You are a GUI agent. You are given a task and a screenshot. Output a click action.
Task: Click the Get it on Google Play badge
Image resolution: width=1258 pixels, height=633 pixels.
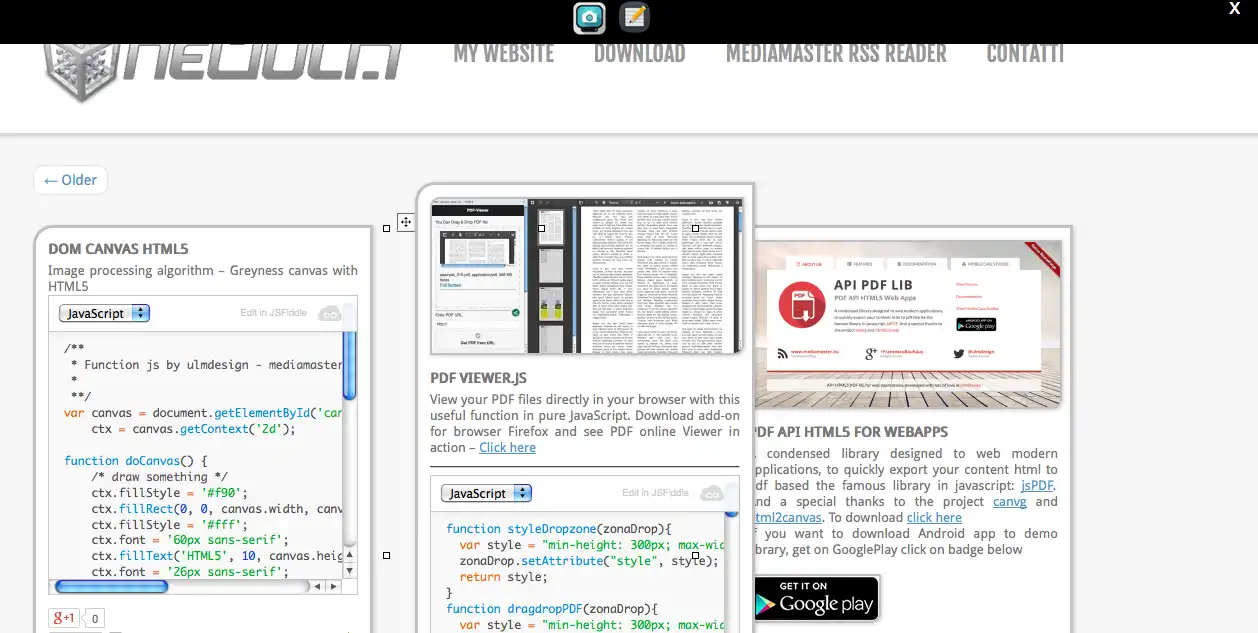pos(816,598)
